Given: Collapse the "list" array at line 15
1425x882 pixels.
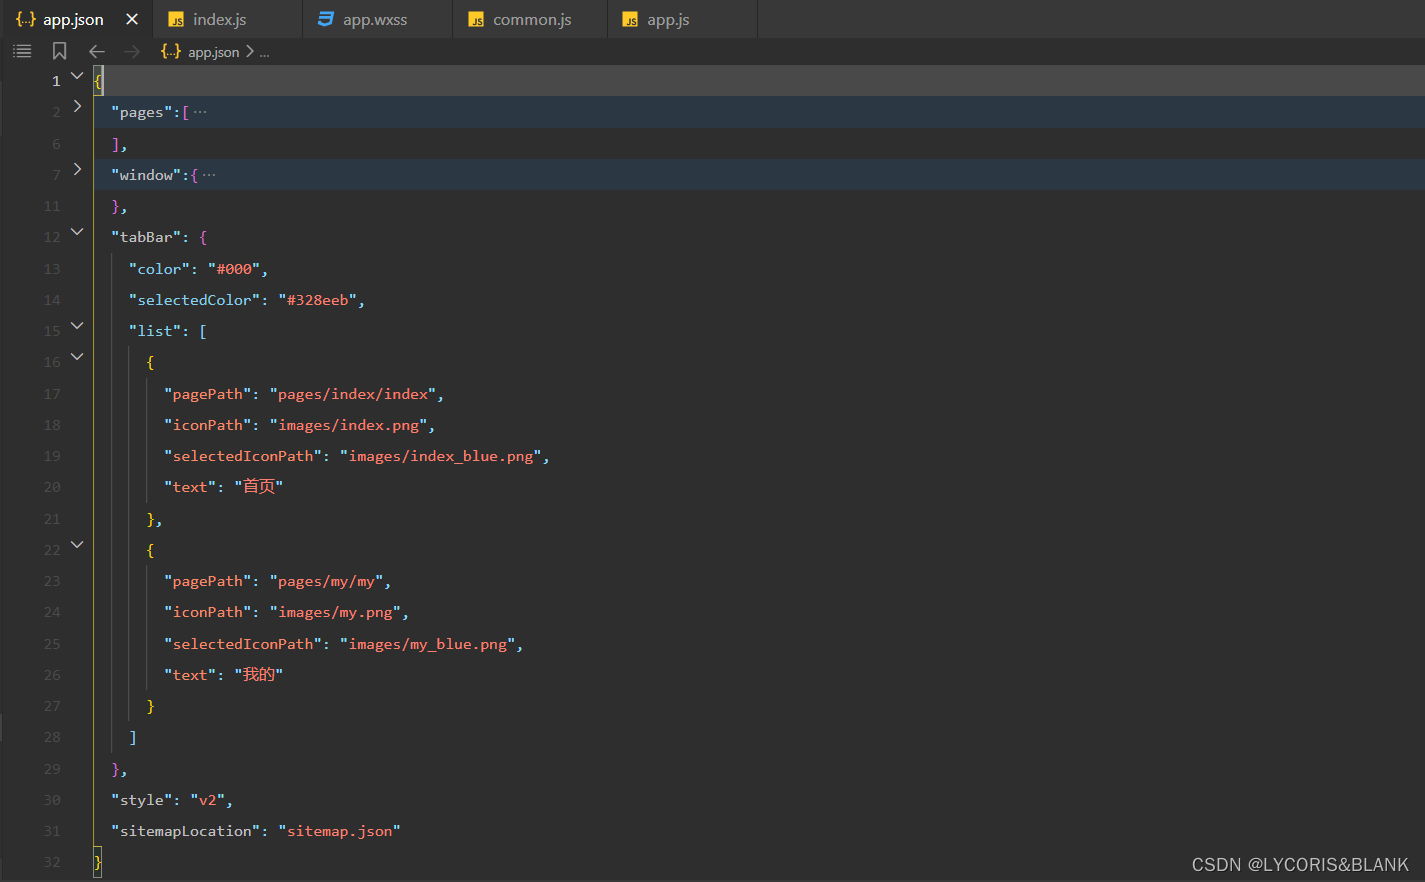Looking at the screenshot, I should 77,325.
